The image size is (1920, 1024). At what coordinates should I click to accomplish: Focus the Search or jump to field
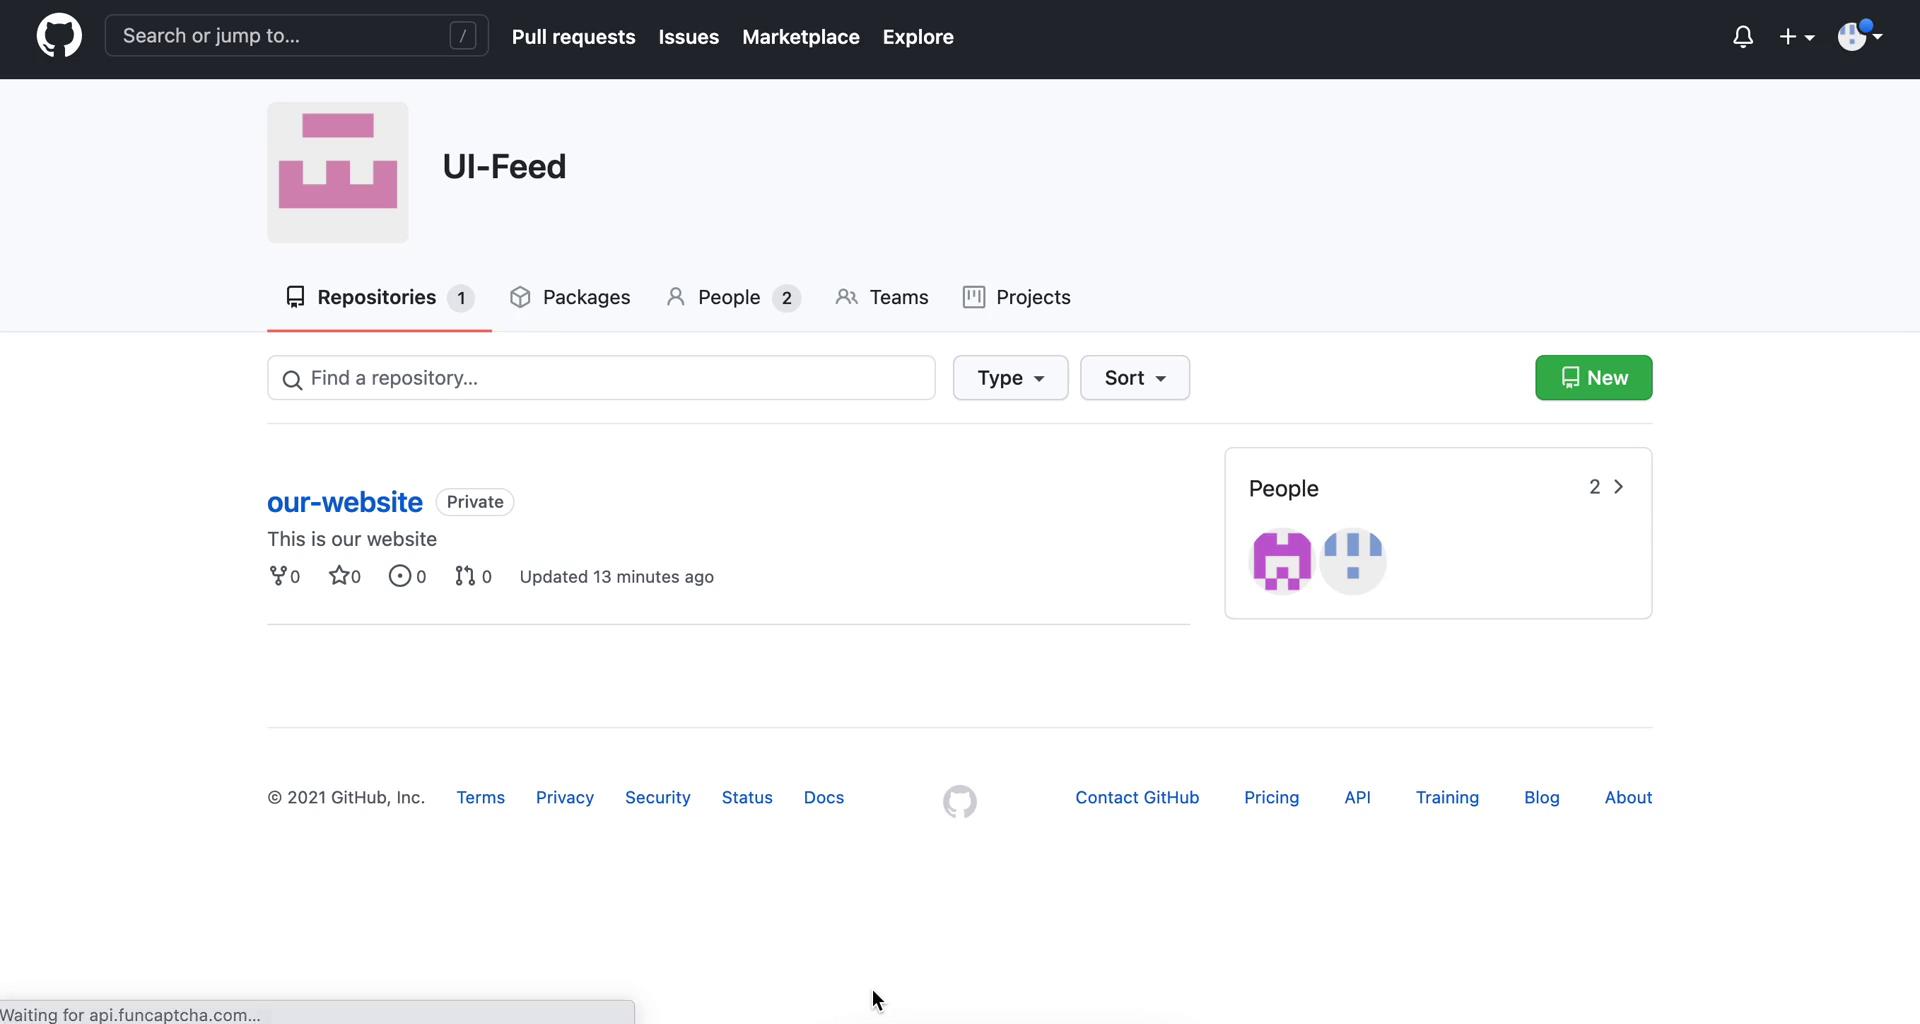click(x=297, y=36)
